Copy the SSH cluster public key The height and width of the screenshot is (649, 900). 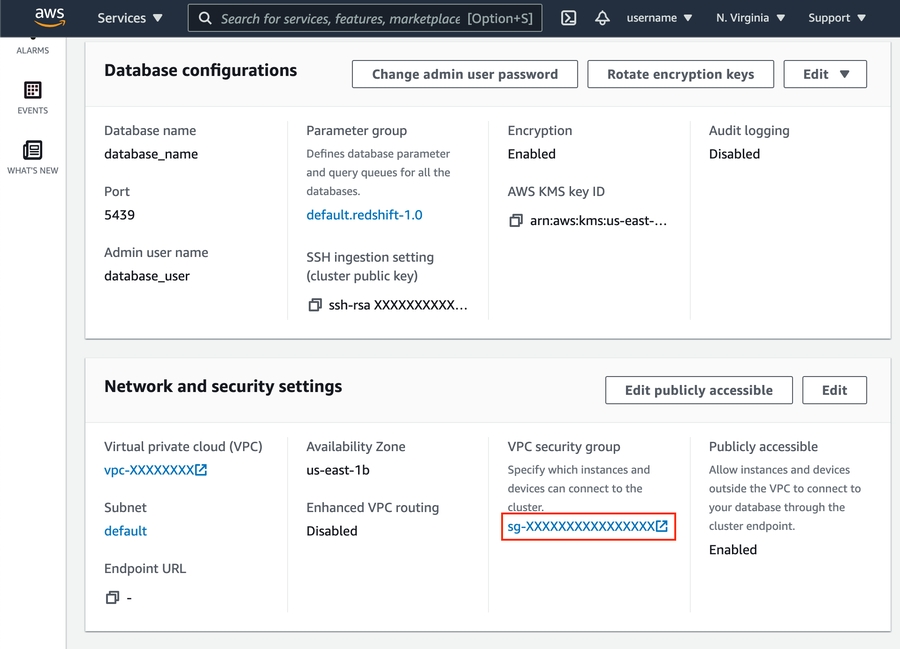[x=315, y=305]
